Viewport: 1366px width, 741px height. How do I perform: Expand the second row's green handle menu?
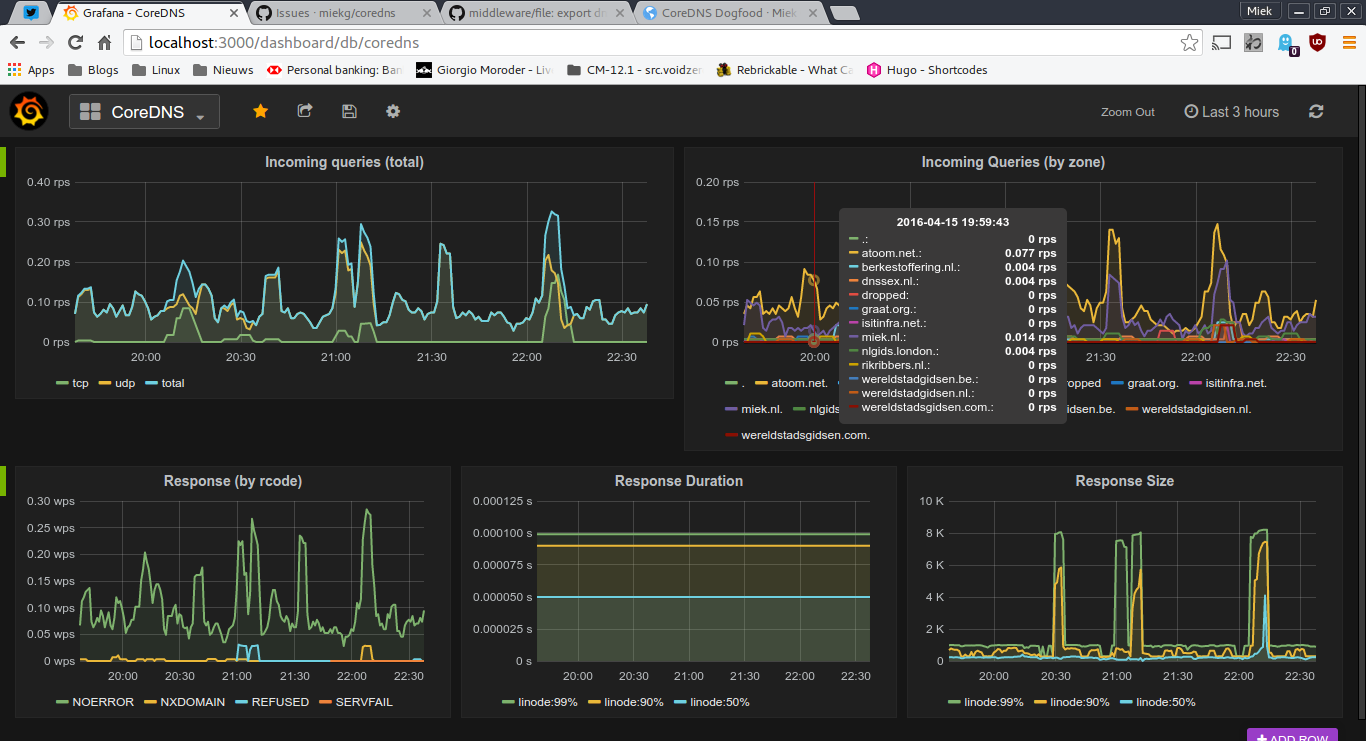click(3, 481)
